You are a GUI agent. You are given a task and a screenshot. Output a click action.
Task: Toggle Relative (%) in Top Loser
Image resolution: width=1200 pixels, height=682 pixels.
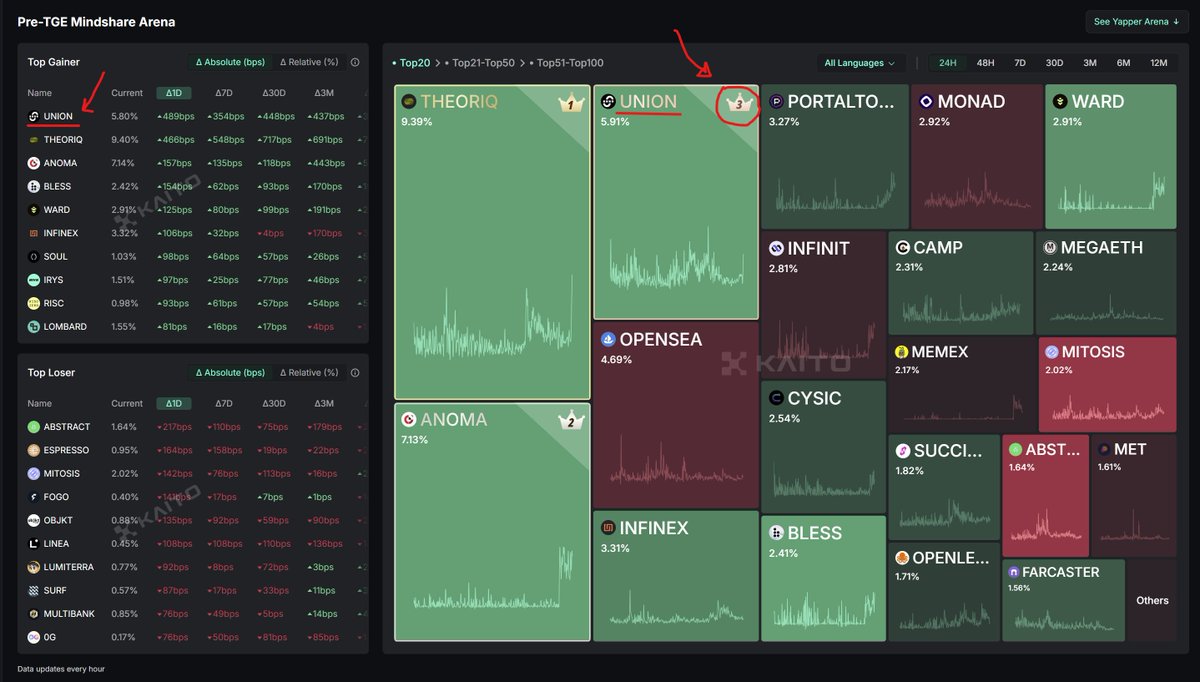point(308,373)
